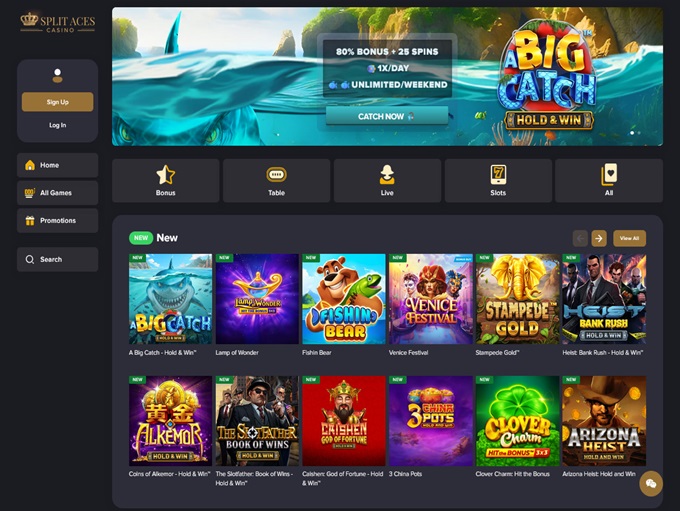Open the Home sidebar menu item
This screenshot has height=511, width=680.
pyautogui.click(x=57, y=165)
